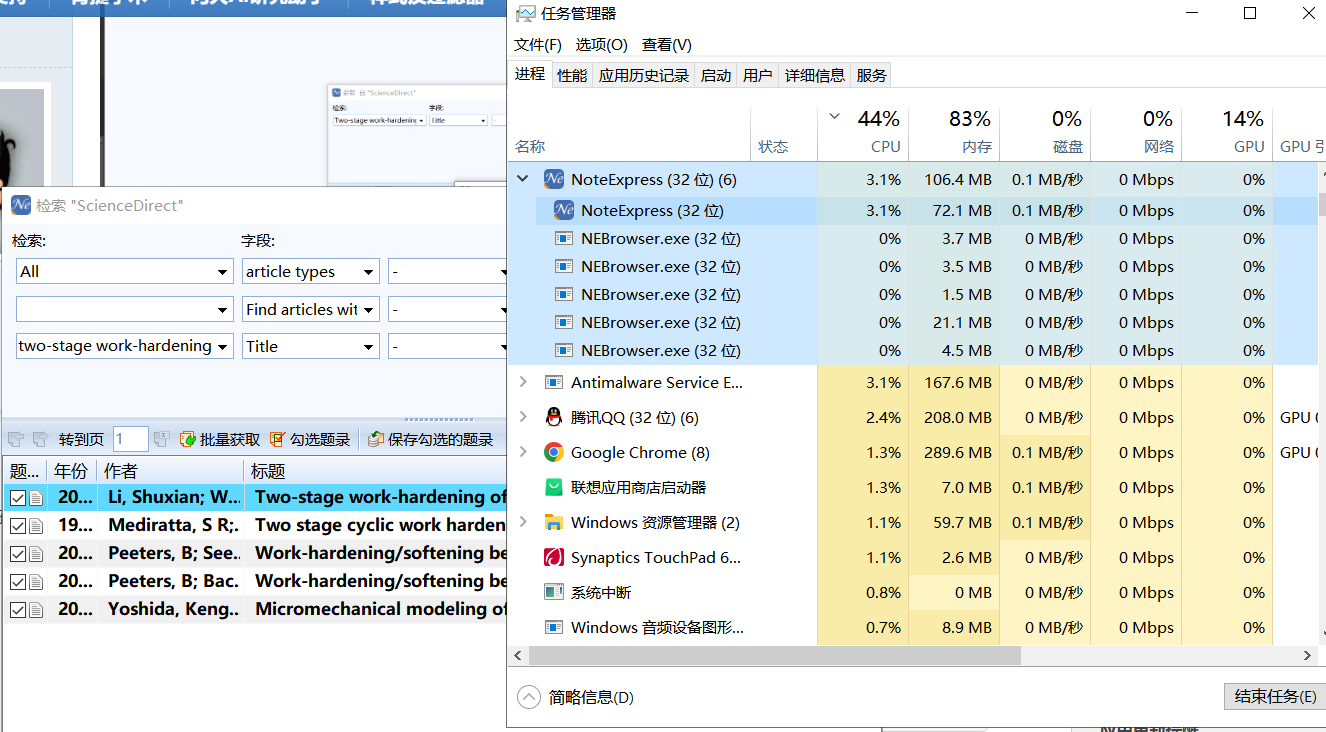Switch to the 服务 tab
The width and height of the screenshot is (1326, 732).
tap(872, 75)
